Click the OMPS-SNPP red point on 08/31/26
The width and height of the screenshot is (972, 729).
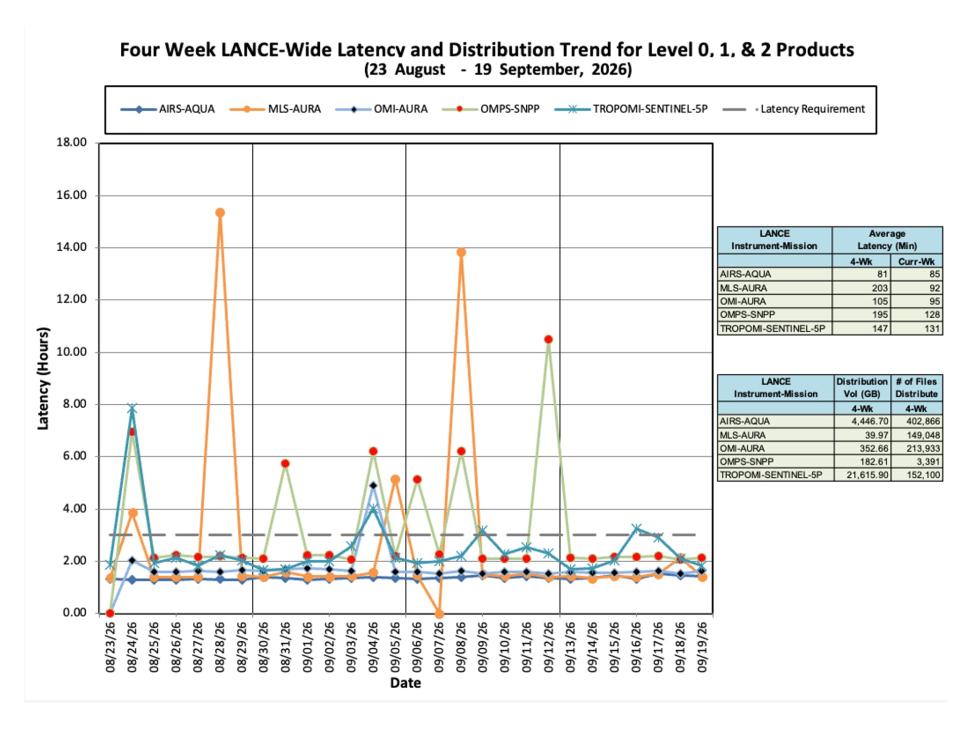pyautogui.click(x=285, y=464)
